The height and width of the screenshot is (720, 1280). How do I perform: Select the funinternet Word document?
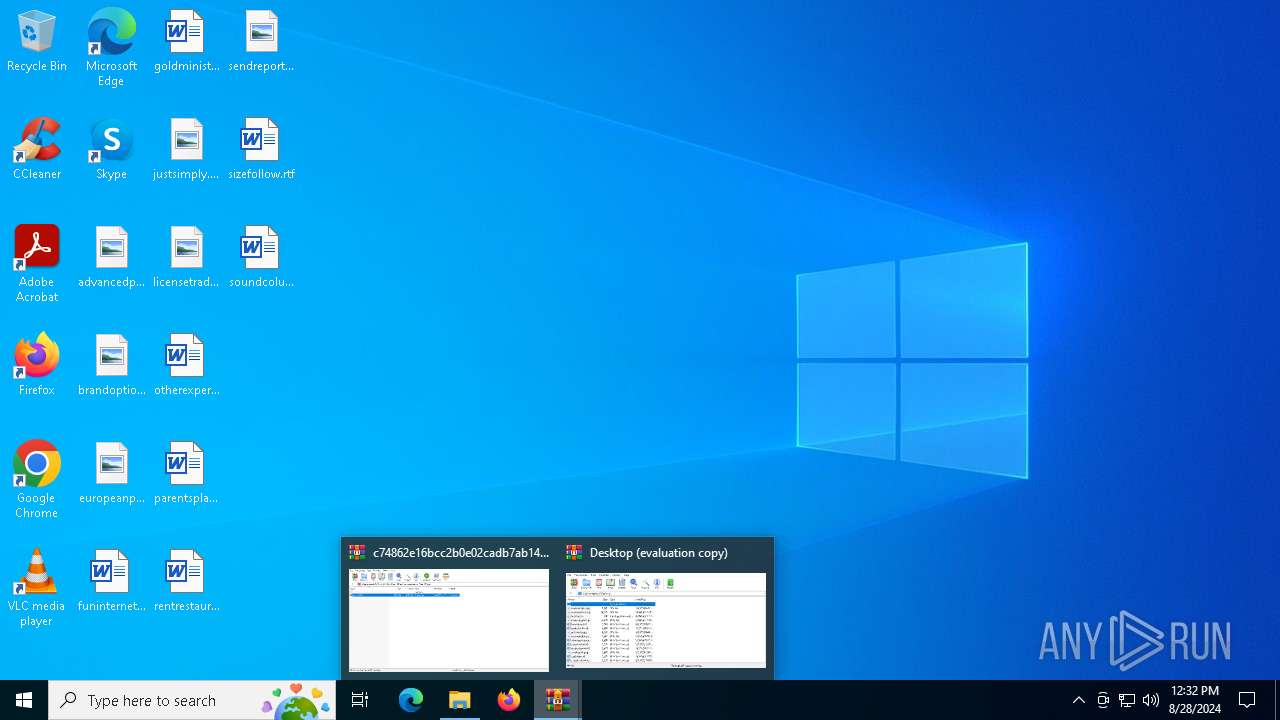pyautogui.click(x=111, y=582)
